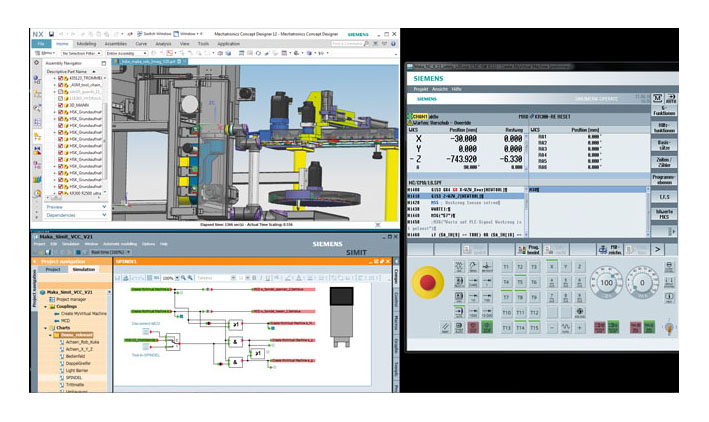709x422 pixels.
Task: Click the Save icon in the NX title bar
Action: (x=52, y=34)
